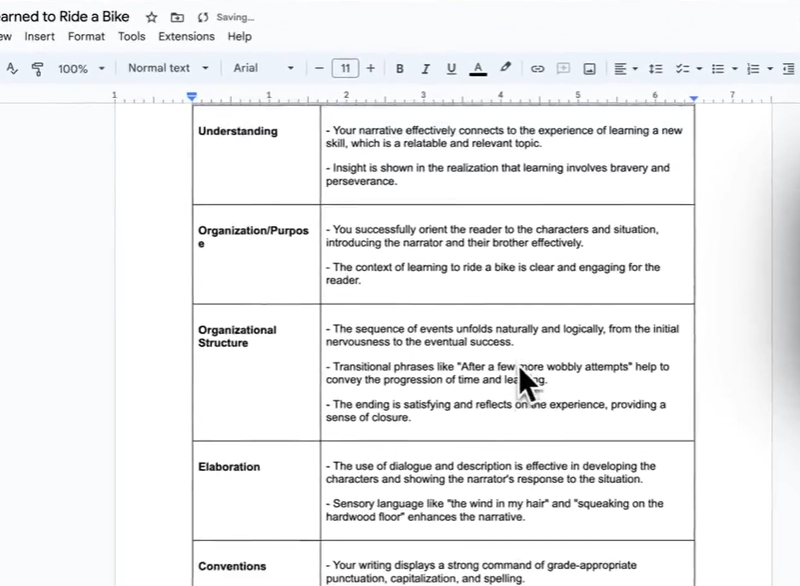Click text 'Your writing displays a strong command'

pos(431,565)
